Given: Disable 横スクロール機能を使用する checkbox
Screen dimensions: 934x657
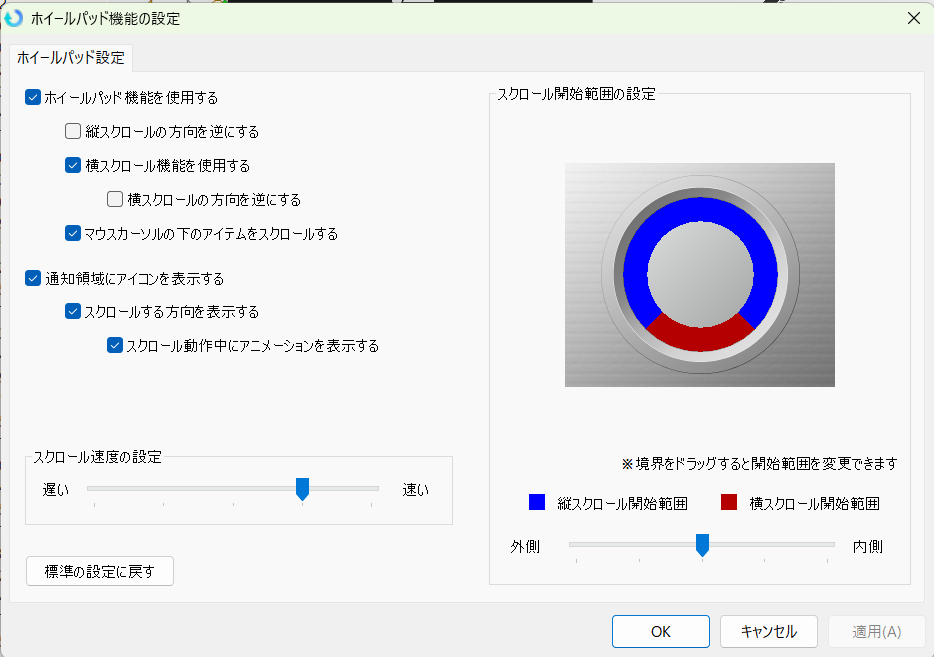Looking at the screenshot, I should 72,165.
